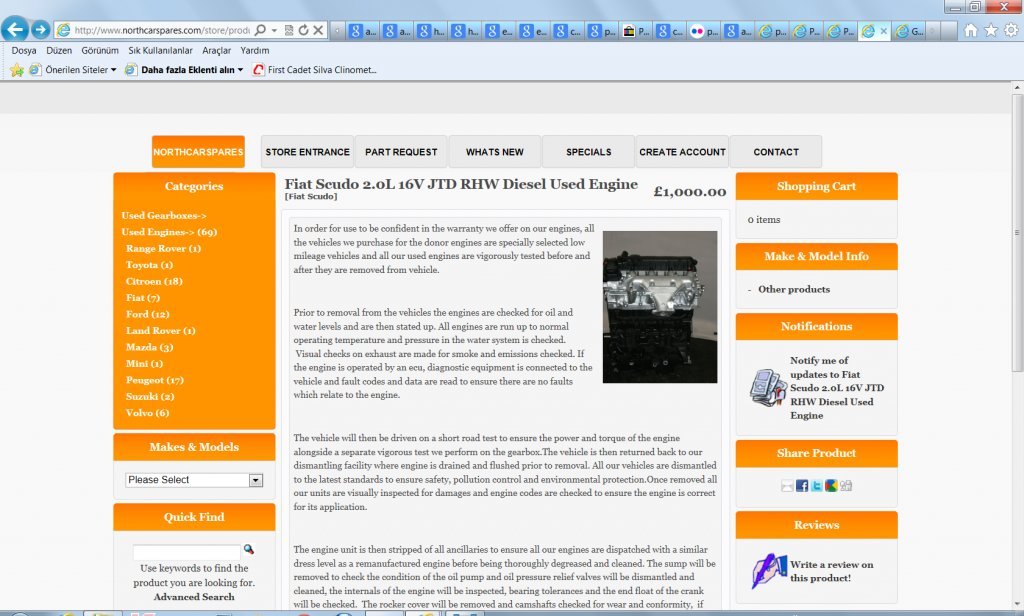Viewport: 1024px width, 616px height.
Task: Open the browser Tools gear icon
Action: pyautogui.click(x=1011, y=30)
